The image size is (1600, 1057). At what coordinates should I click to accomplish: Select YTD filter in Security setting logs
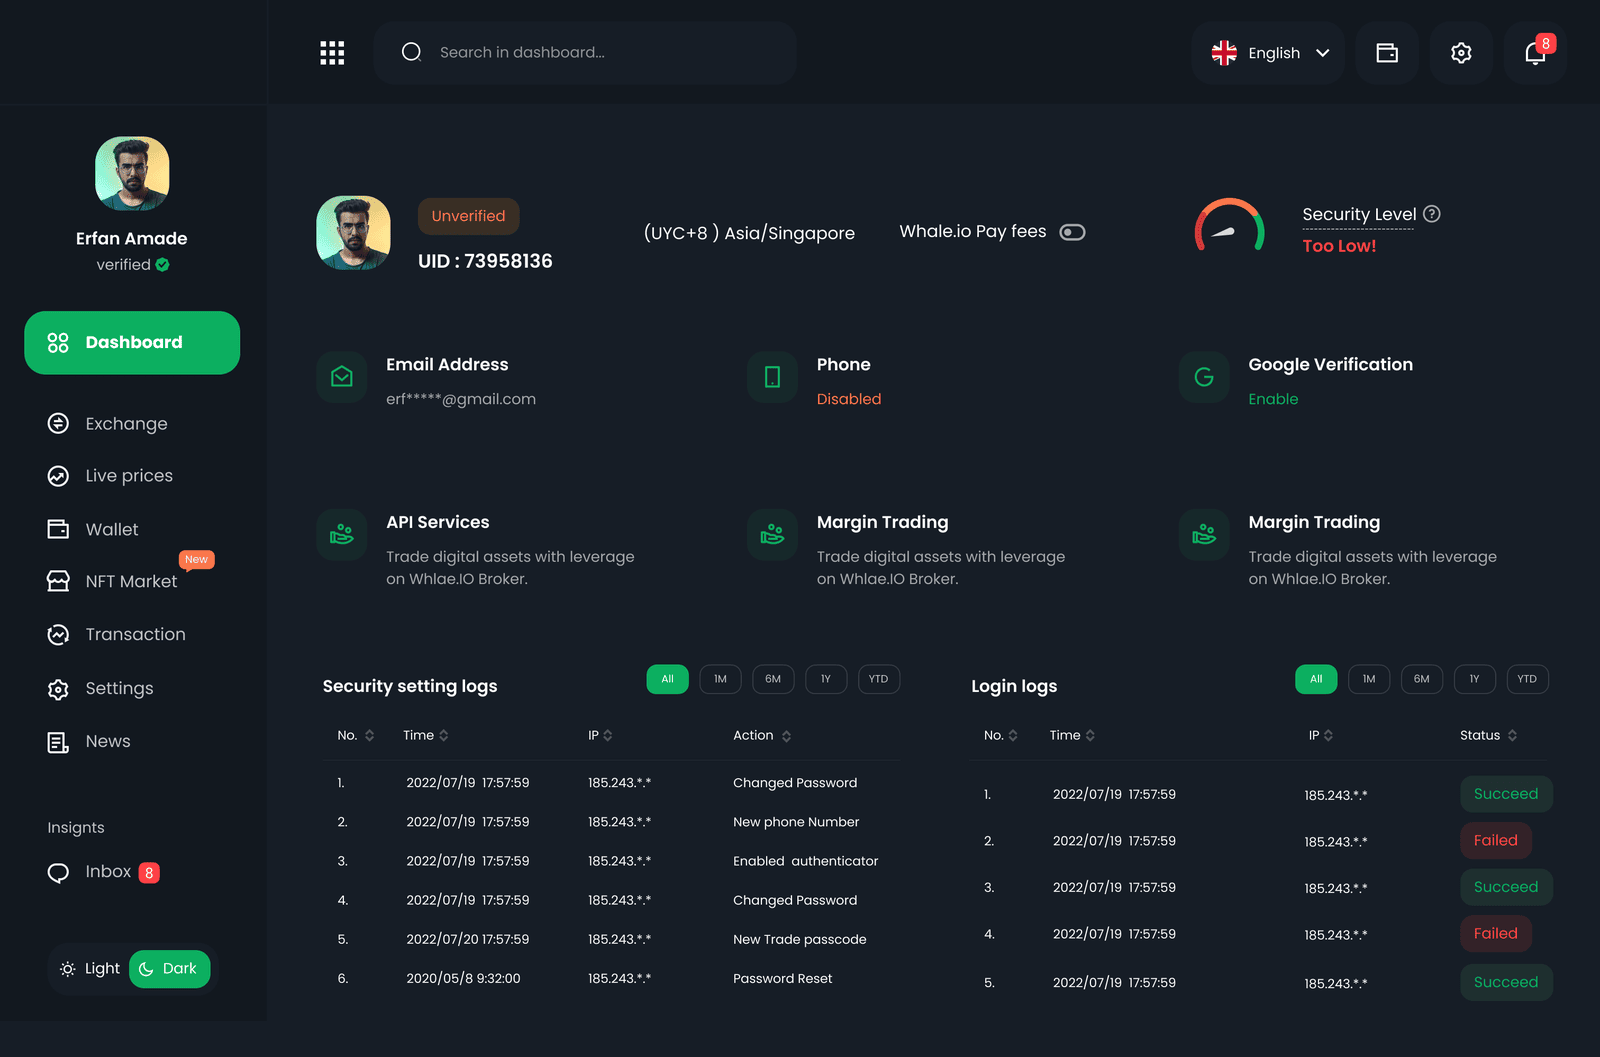[879, 679]
